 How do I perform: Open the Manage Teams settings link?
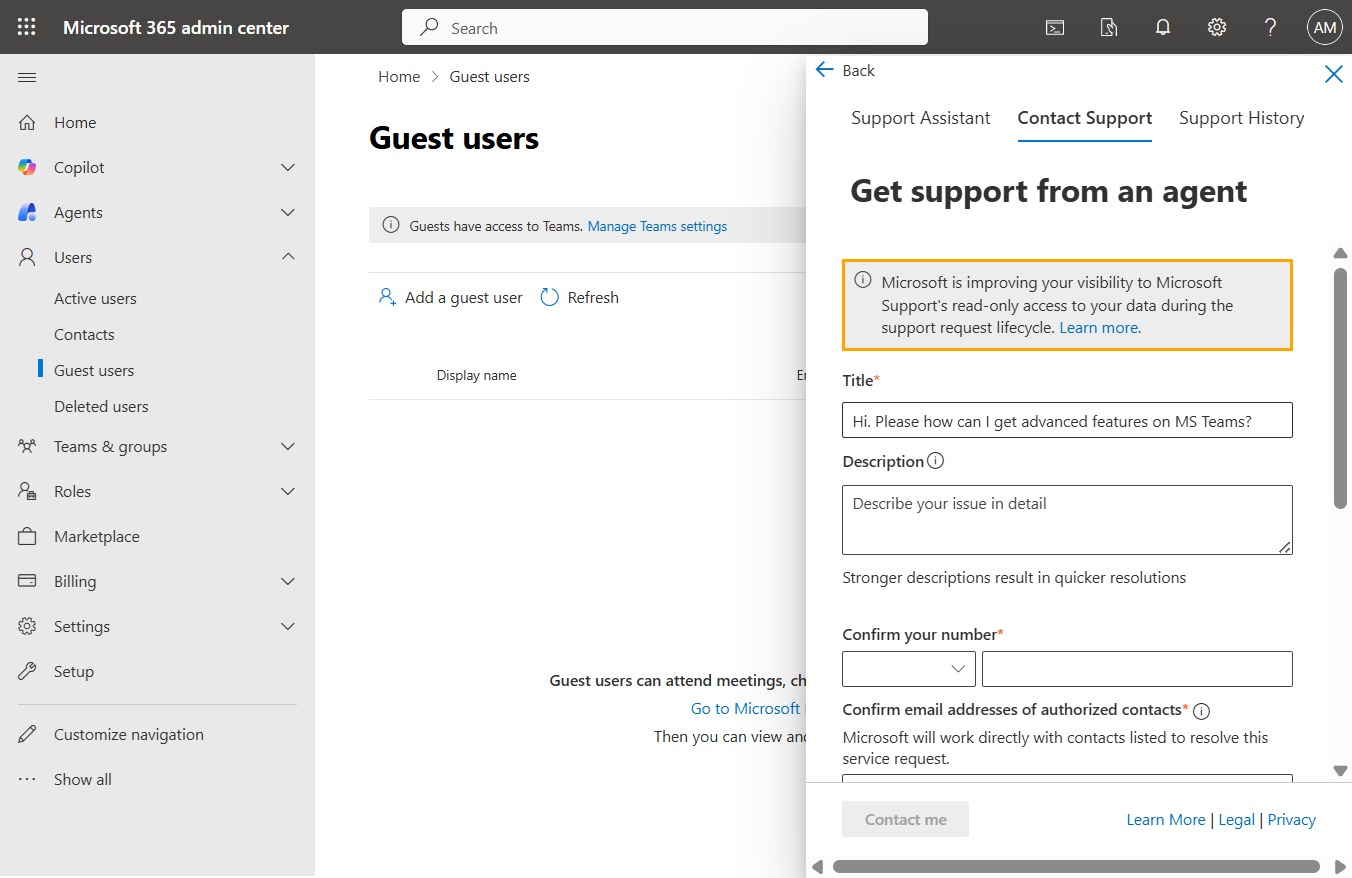[657, 226]
